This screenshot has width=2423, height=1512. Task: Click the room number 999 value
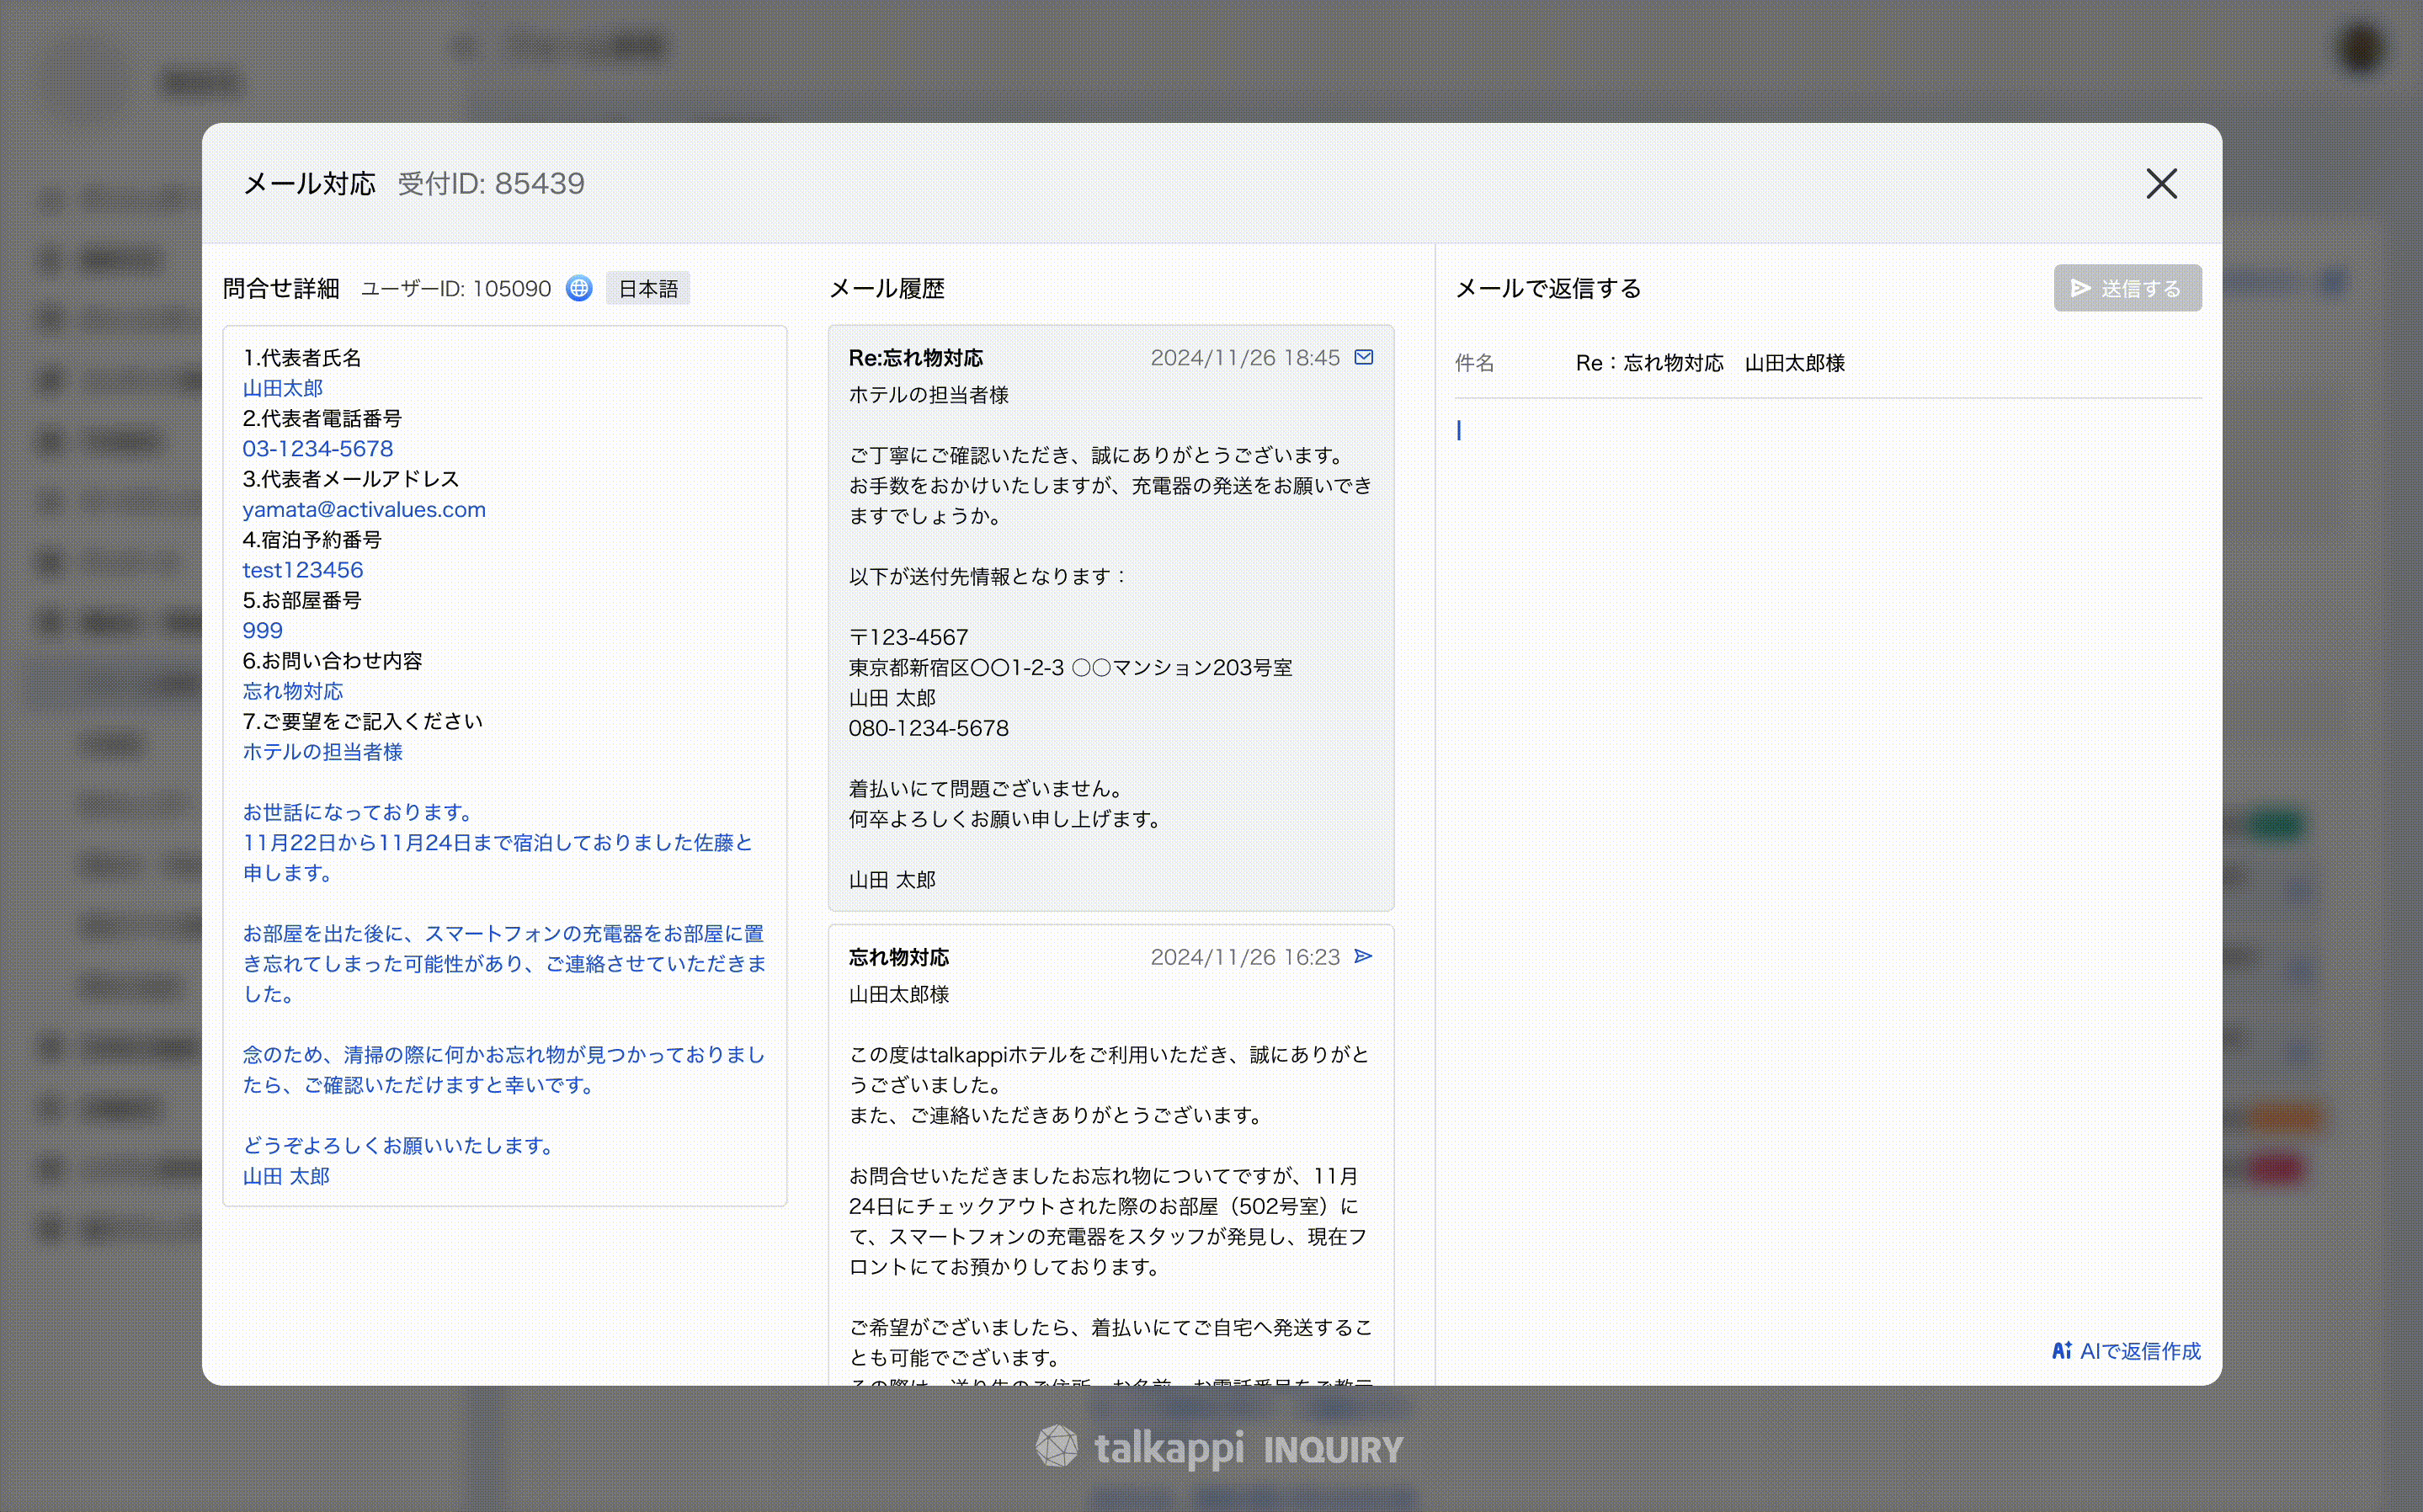tap(262, 631)
